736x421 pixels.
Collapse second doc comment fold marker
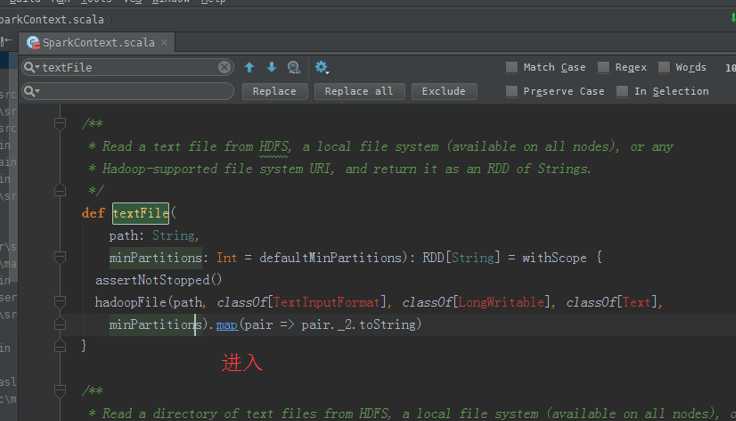point(60,390)
